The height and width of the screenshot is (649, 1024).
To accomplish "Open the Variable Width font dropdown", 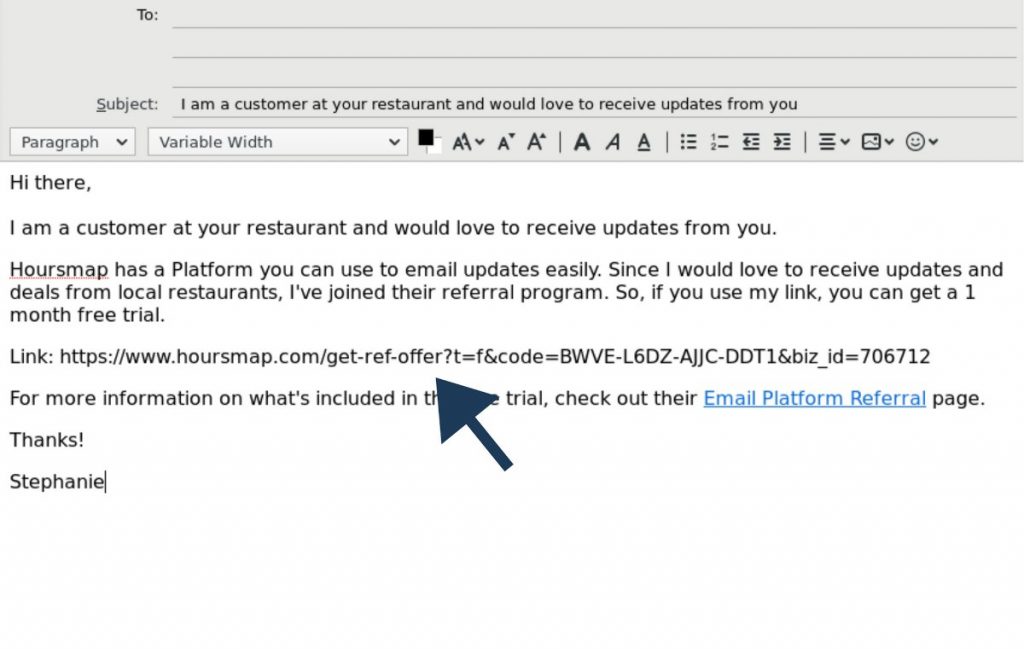I will pos(278,142).
